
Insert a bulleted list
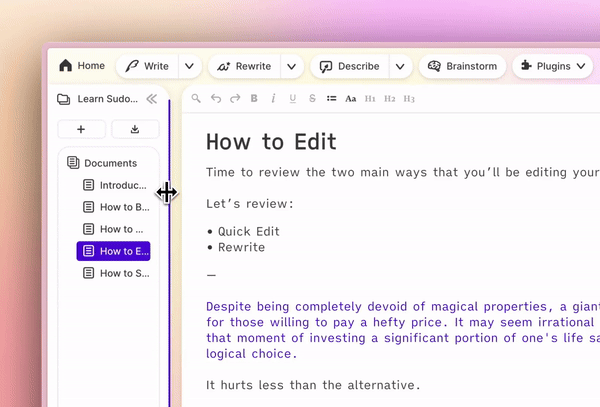click(x=331, y=98)
